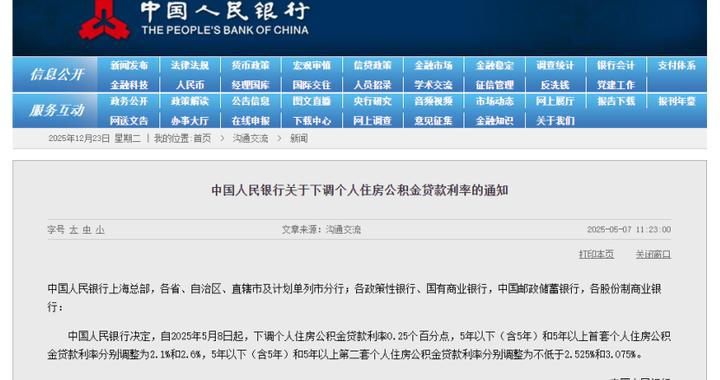
Task: Select 金融稳定 in navigation
Action: 495,66
